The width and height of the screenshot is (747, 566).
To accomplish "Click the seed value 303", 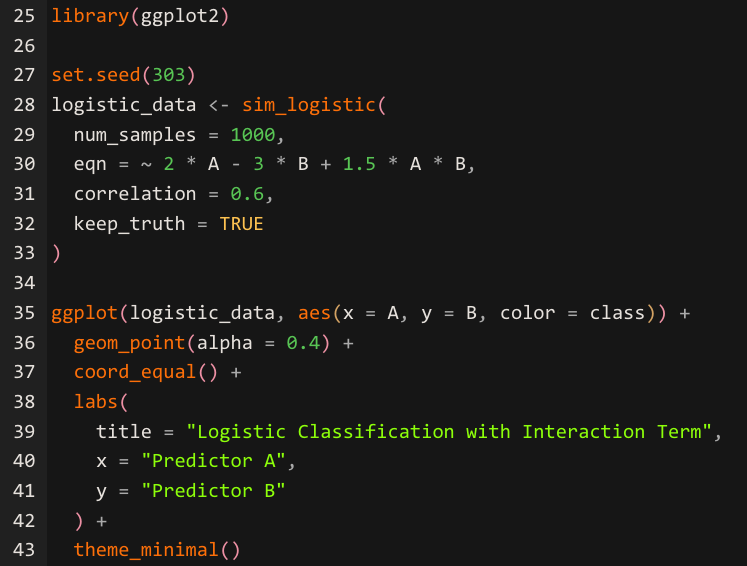I will [168, 75].
